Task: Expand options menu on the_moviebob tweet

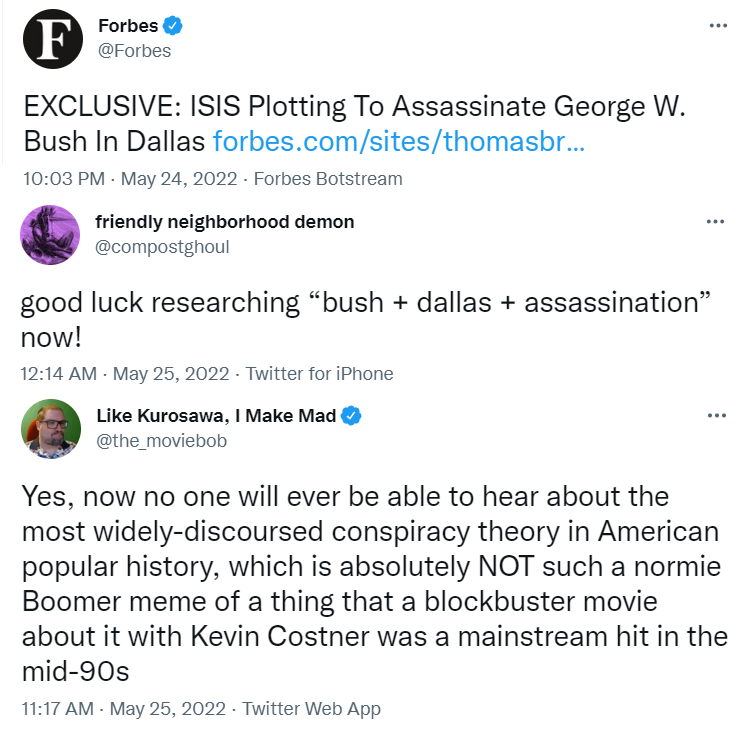Action: coord(717,415)
